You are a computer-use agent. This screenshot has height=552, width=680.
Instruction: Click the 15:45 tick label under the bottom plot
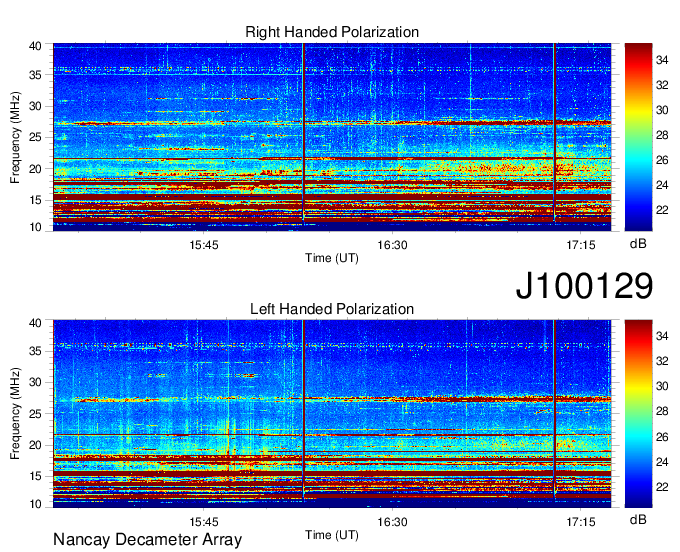click(x=204, y=522)
